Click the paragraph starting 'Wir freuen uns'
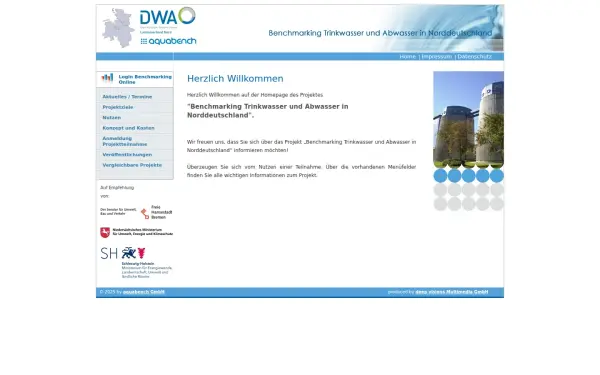 tap(301, 146)
